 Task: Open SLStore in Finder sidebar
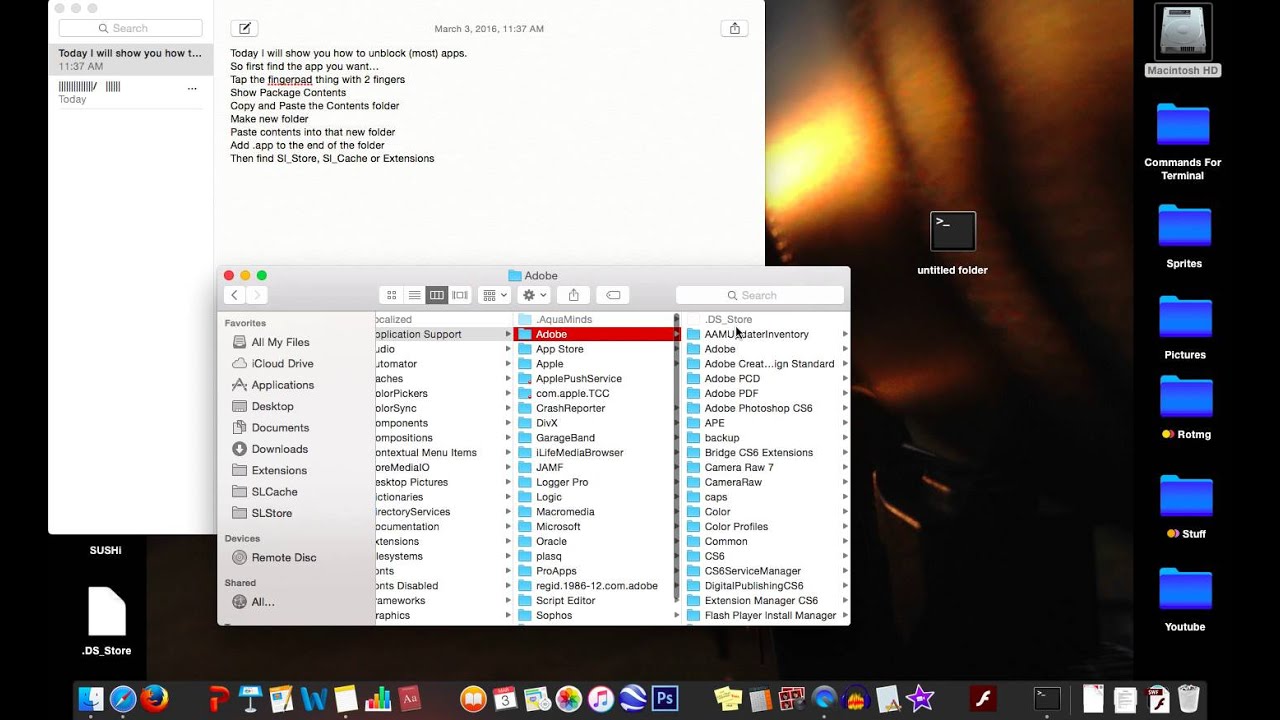[x=271, y=513]
